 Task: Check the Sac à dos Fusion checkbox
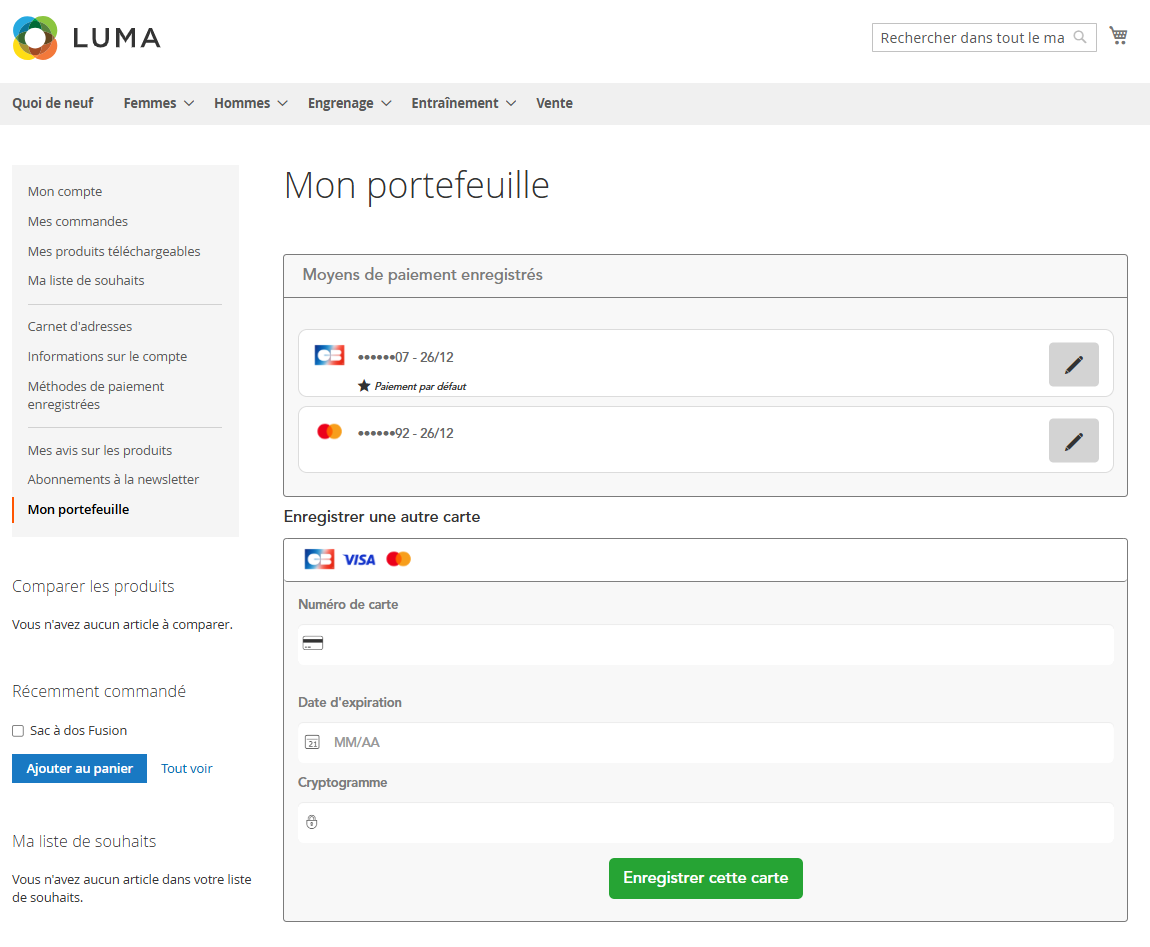pyautogui.click(x=18, y=731)
